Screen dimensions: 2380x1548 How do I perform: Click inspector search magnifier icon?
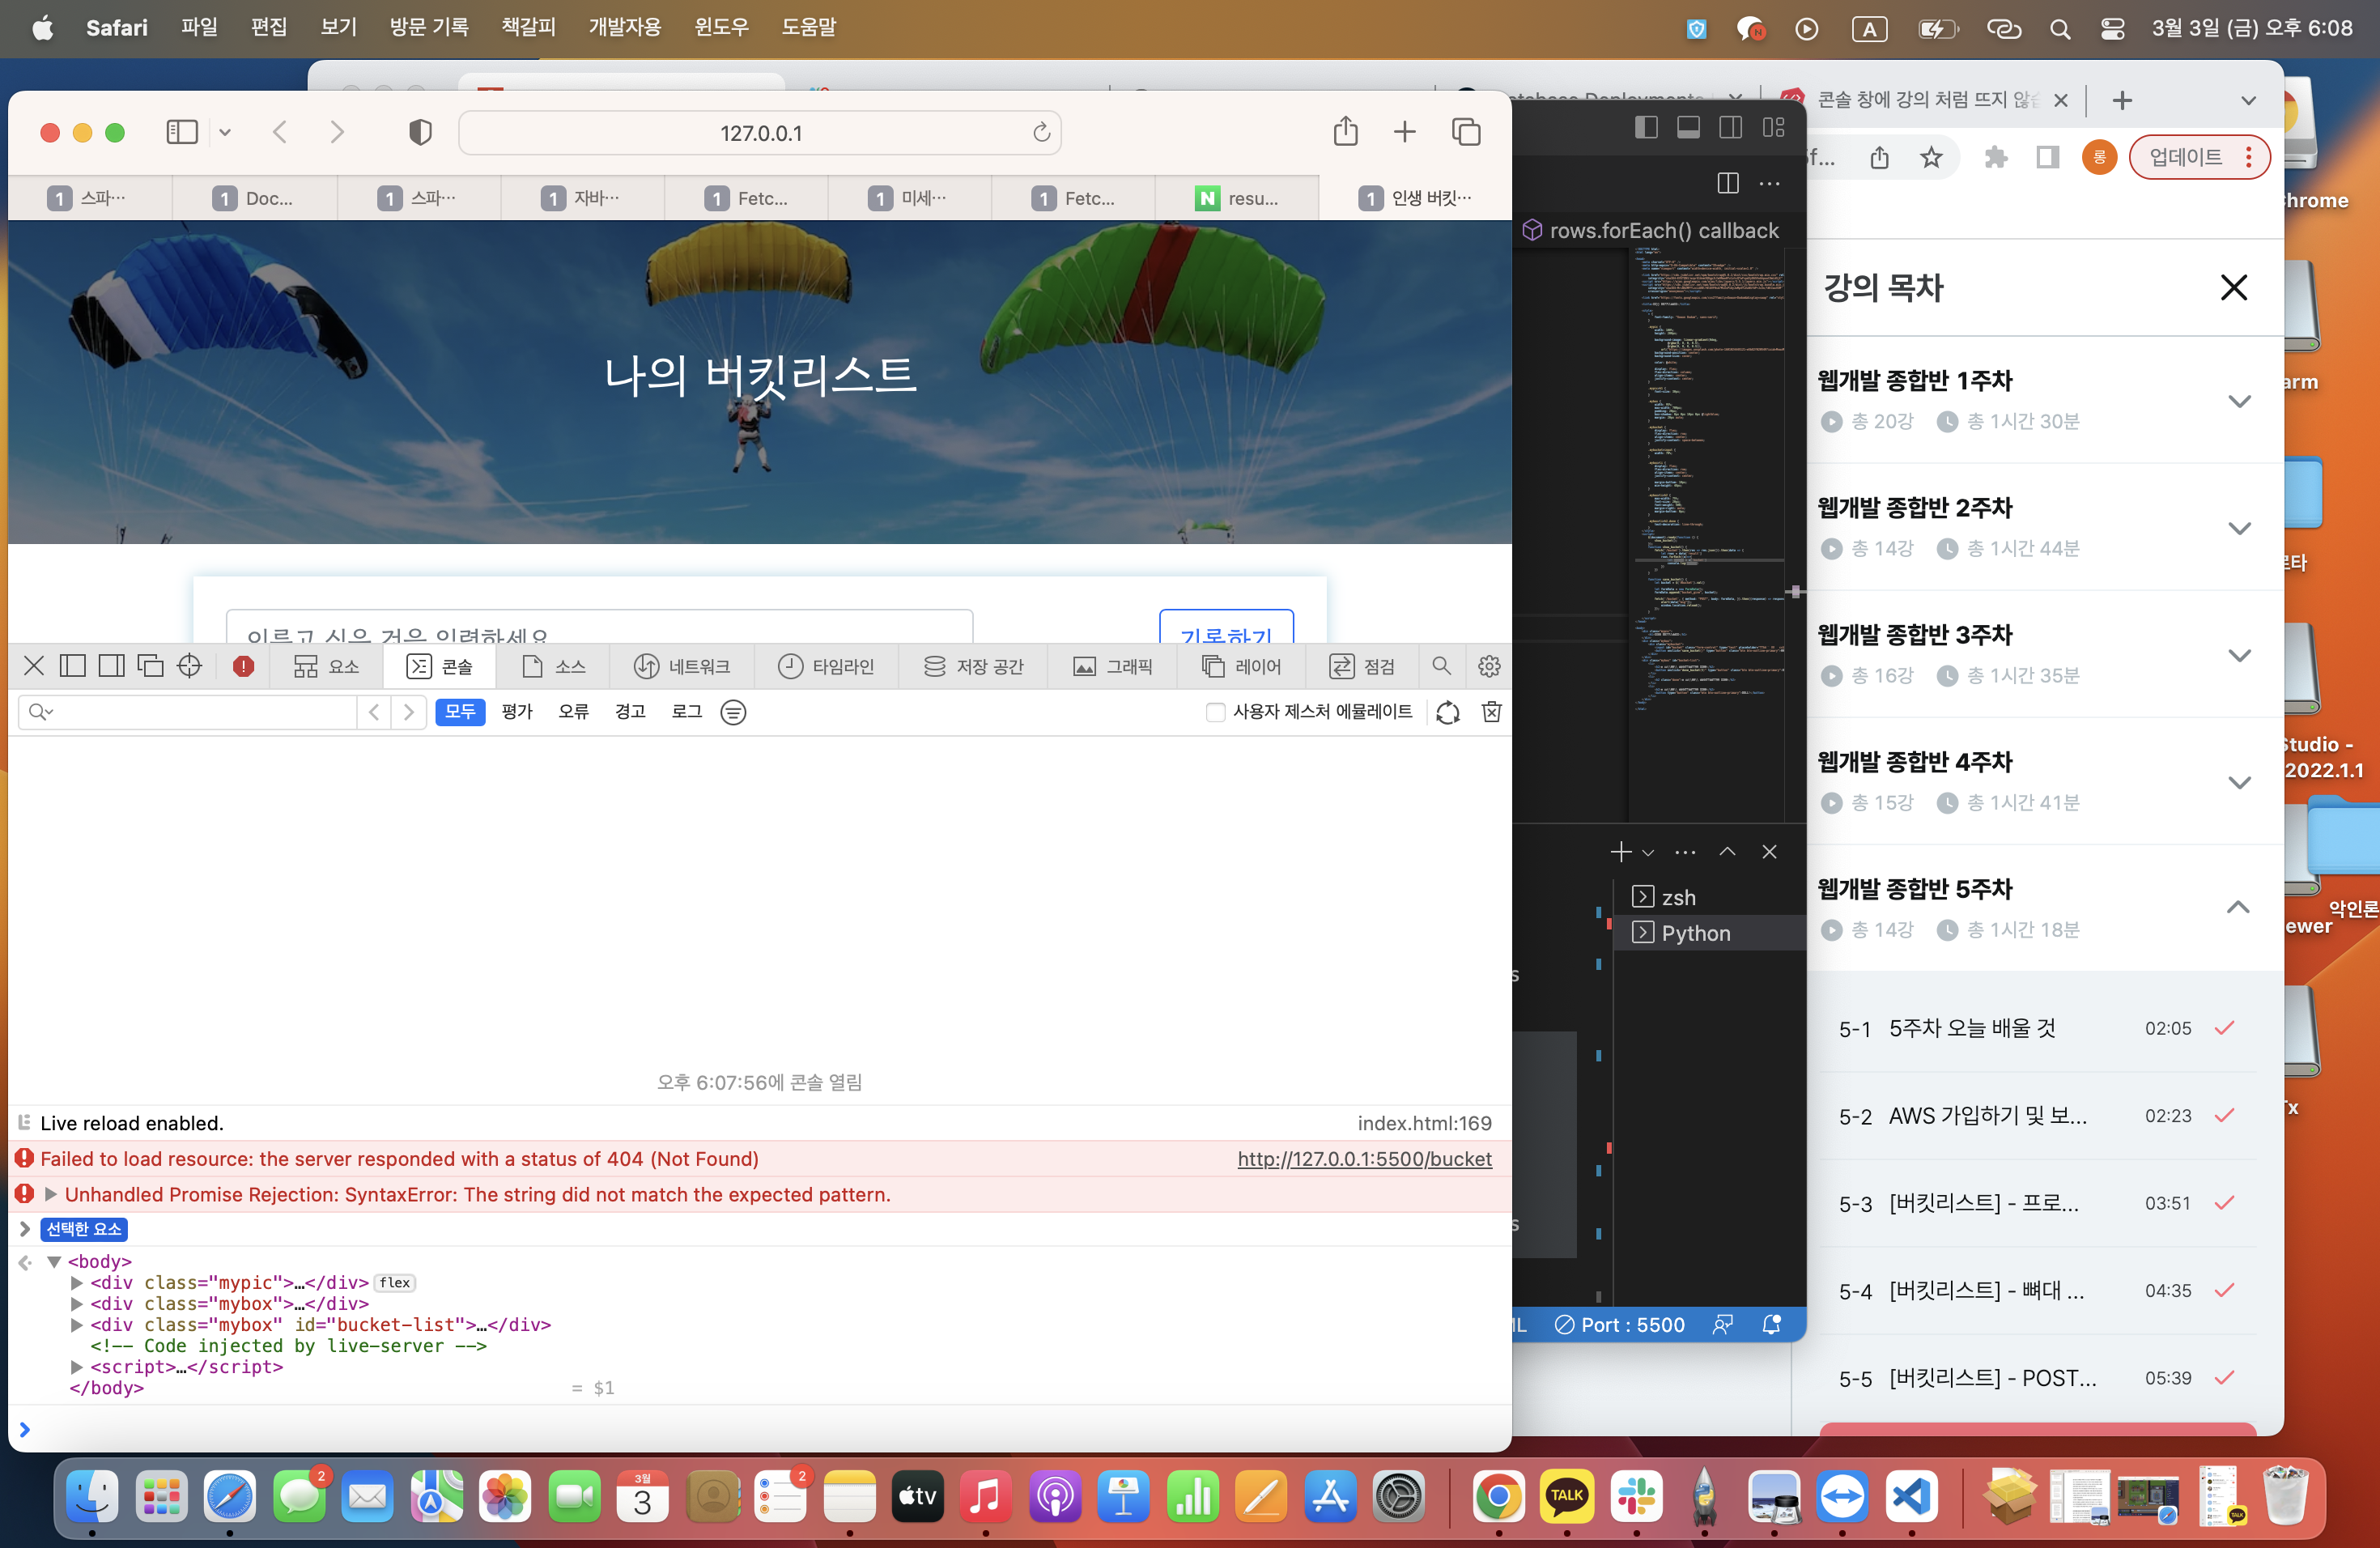1441,666
